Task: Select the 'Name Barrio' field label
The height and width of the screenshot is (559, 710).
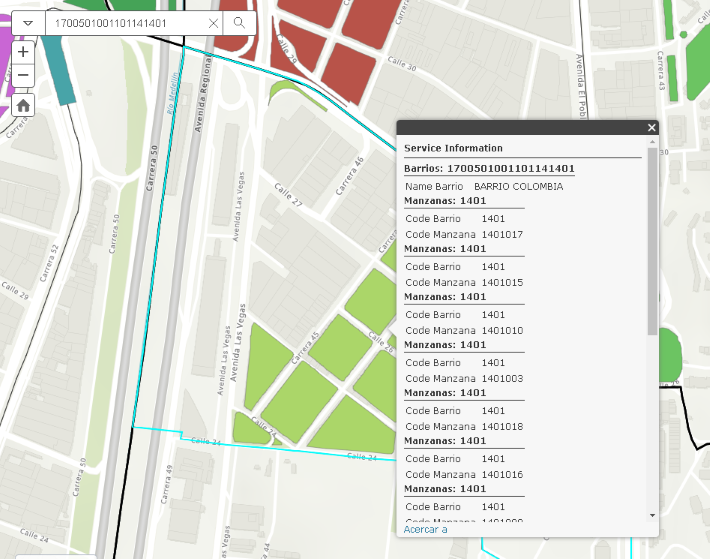Action: click(x=434, y=186)
